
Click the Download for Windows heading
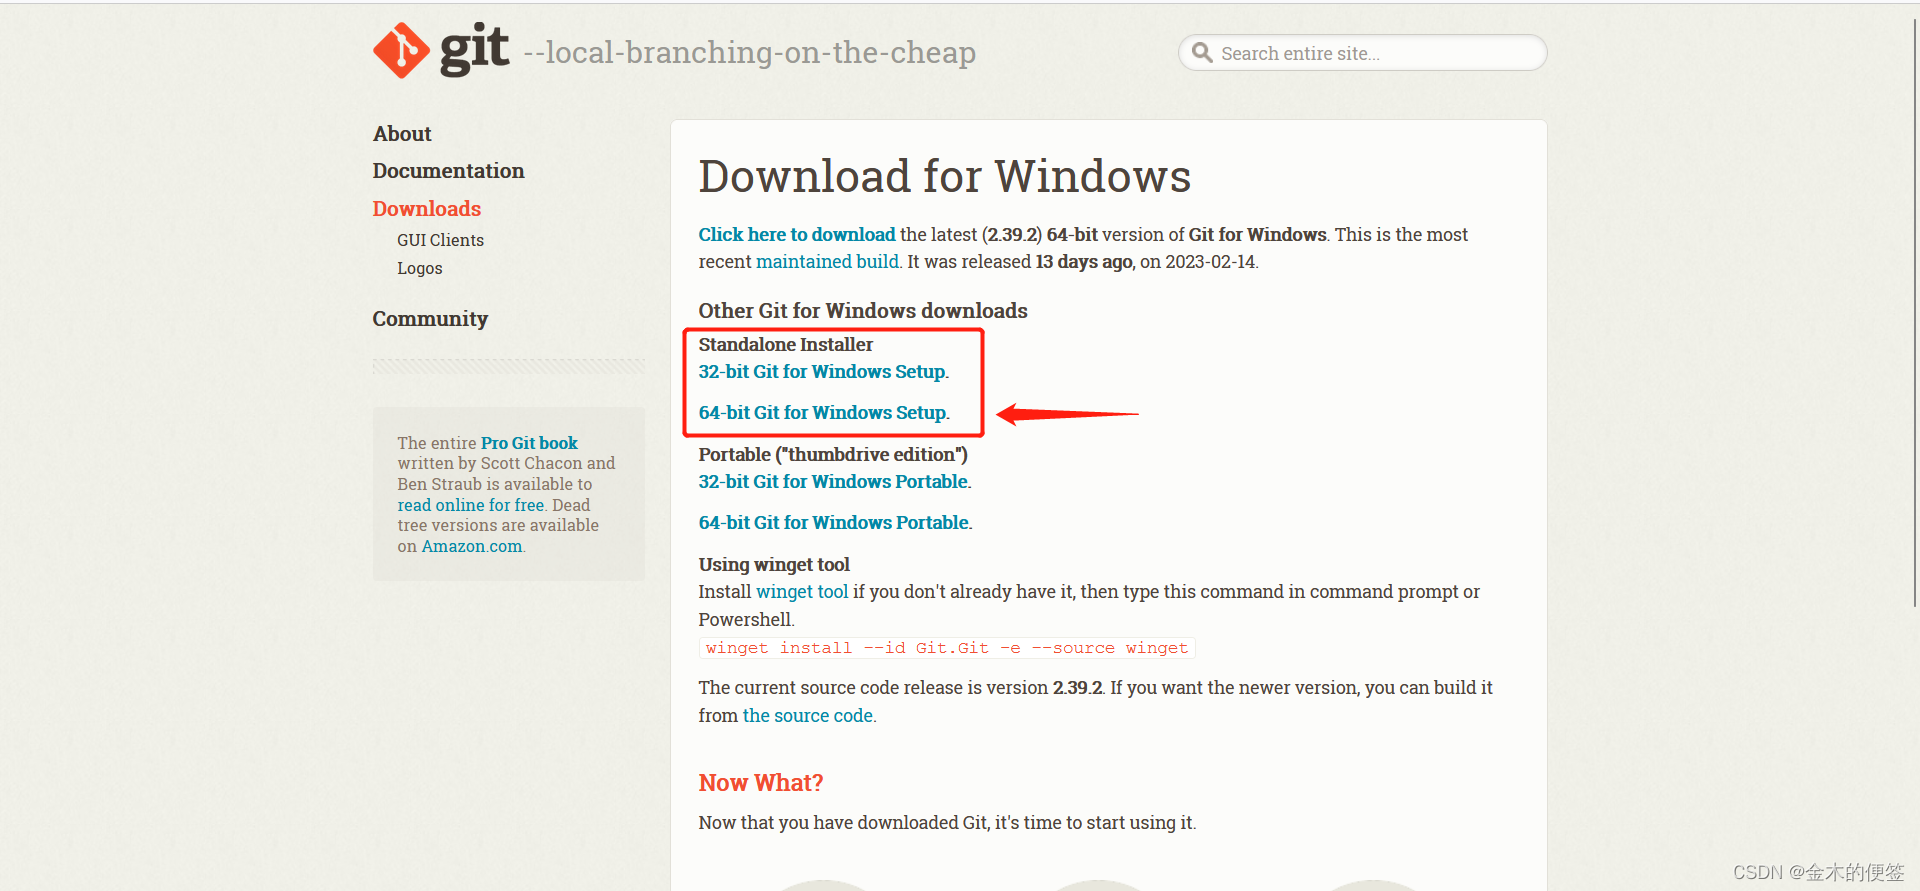945,176
